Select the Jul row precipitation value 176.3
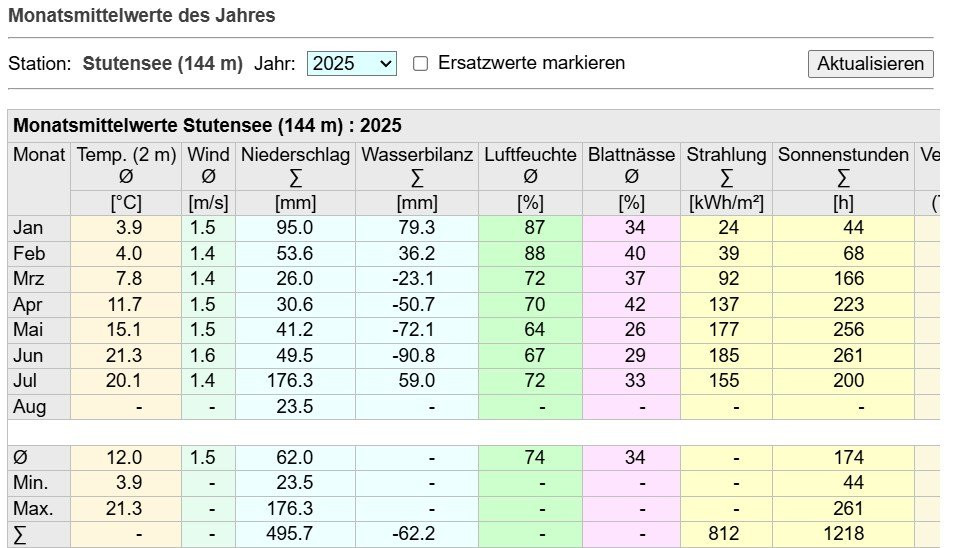Viewport: 978px width, 548px height. 293,381
